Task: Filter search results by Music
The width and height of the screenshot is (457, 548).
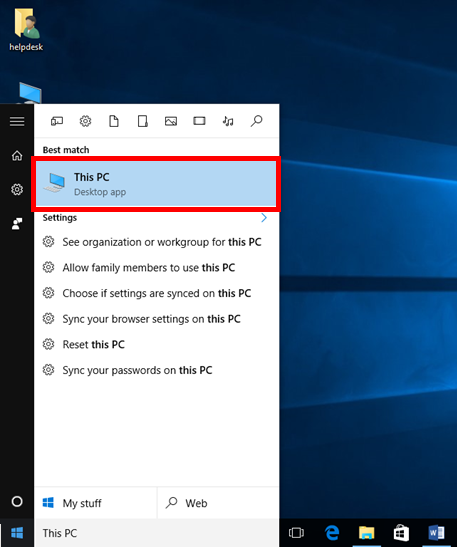Action: click(228, 121)
